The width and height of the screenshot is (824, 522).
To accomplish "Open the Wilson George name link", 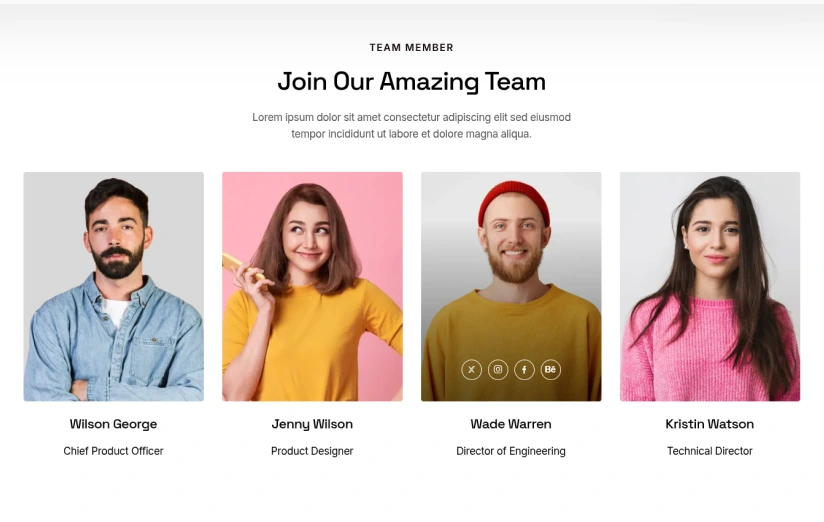I will (x=114, y=424).
